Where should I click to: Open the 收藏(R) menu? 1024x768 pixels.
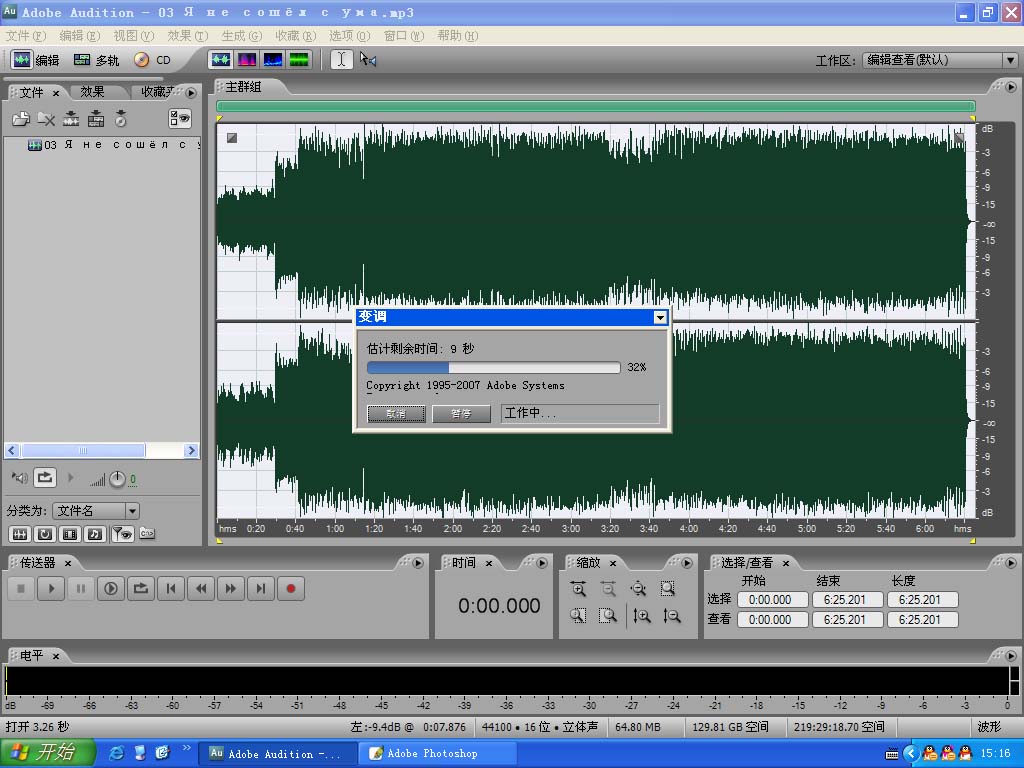(295, 36)
